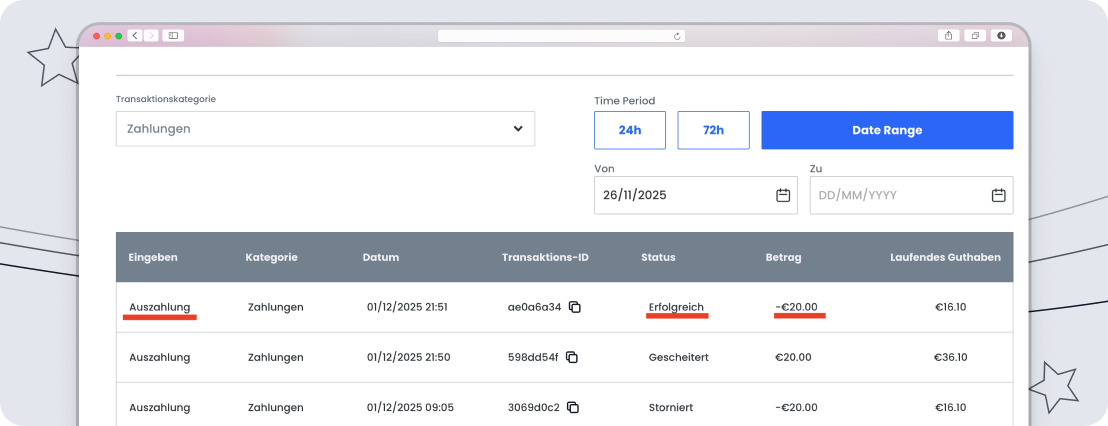The height and width of the screenshot is (426, 1108).
Task: Select the 72h time period
Action: pos(713,130)
